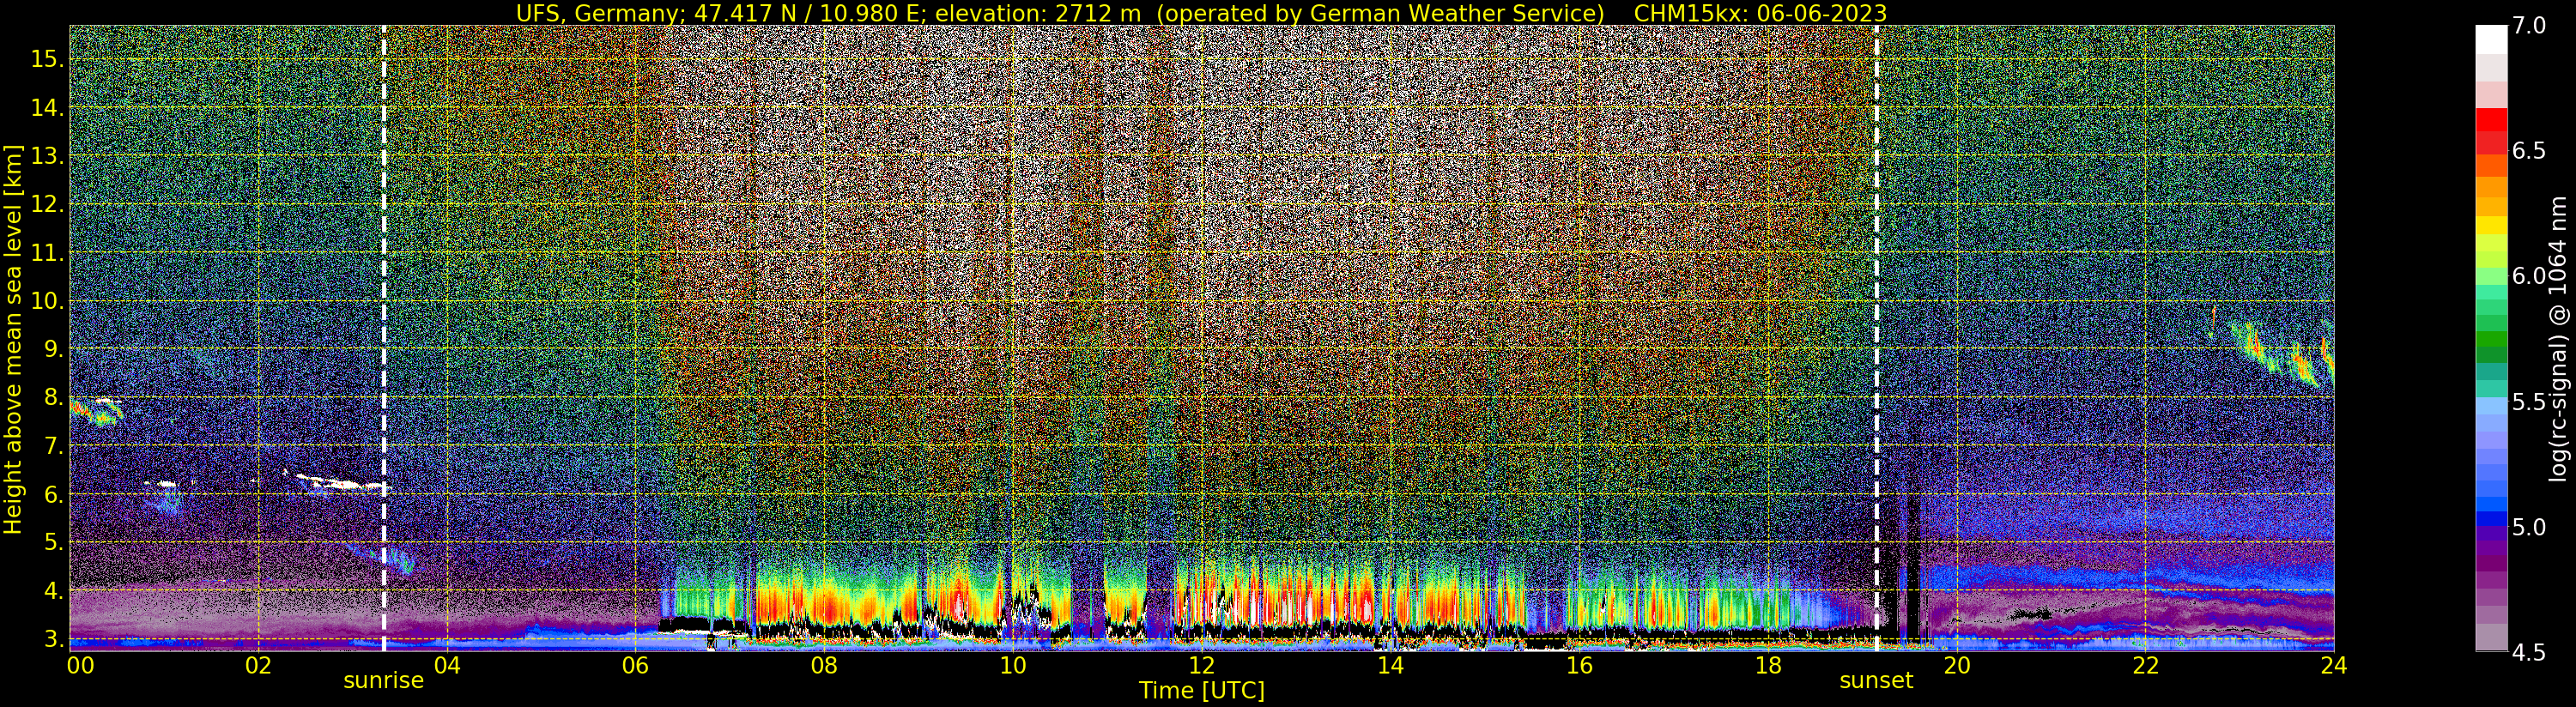Click the height axis tick '4.'

[54, 592]
